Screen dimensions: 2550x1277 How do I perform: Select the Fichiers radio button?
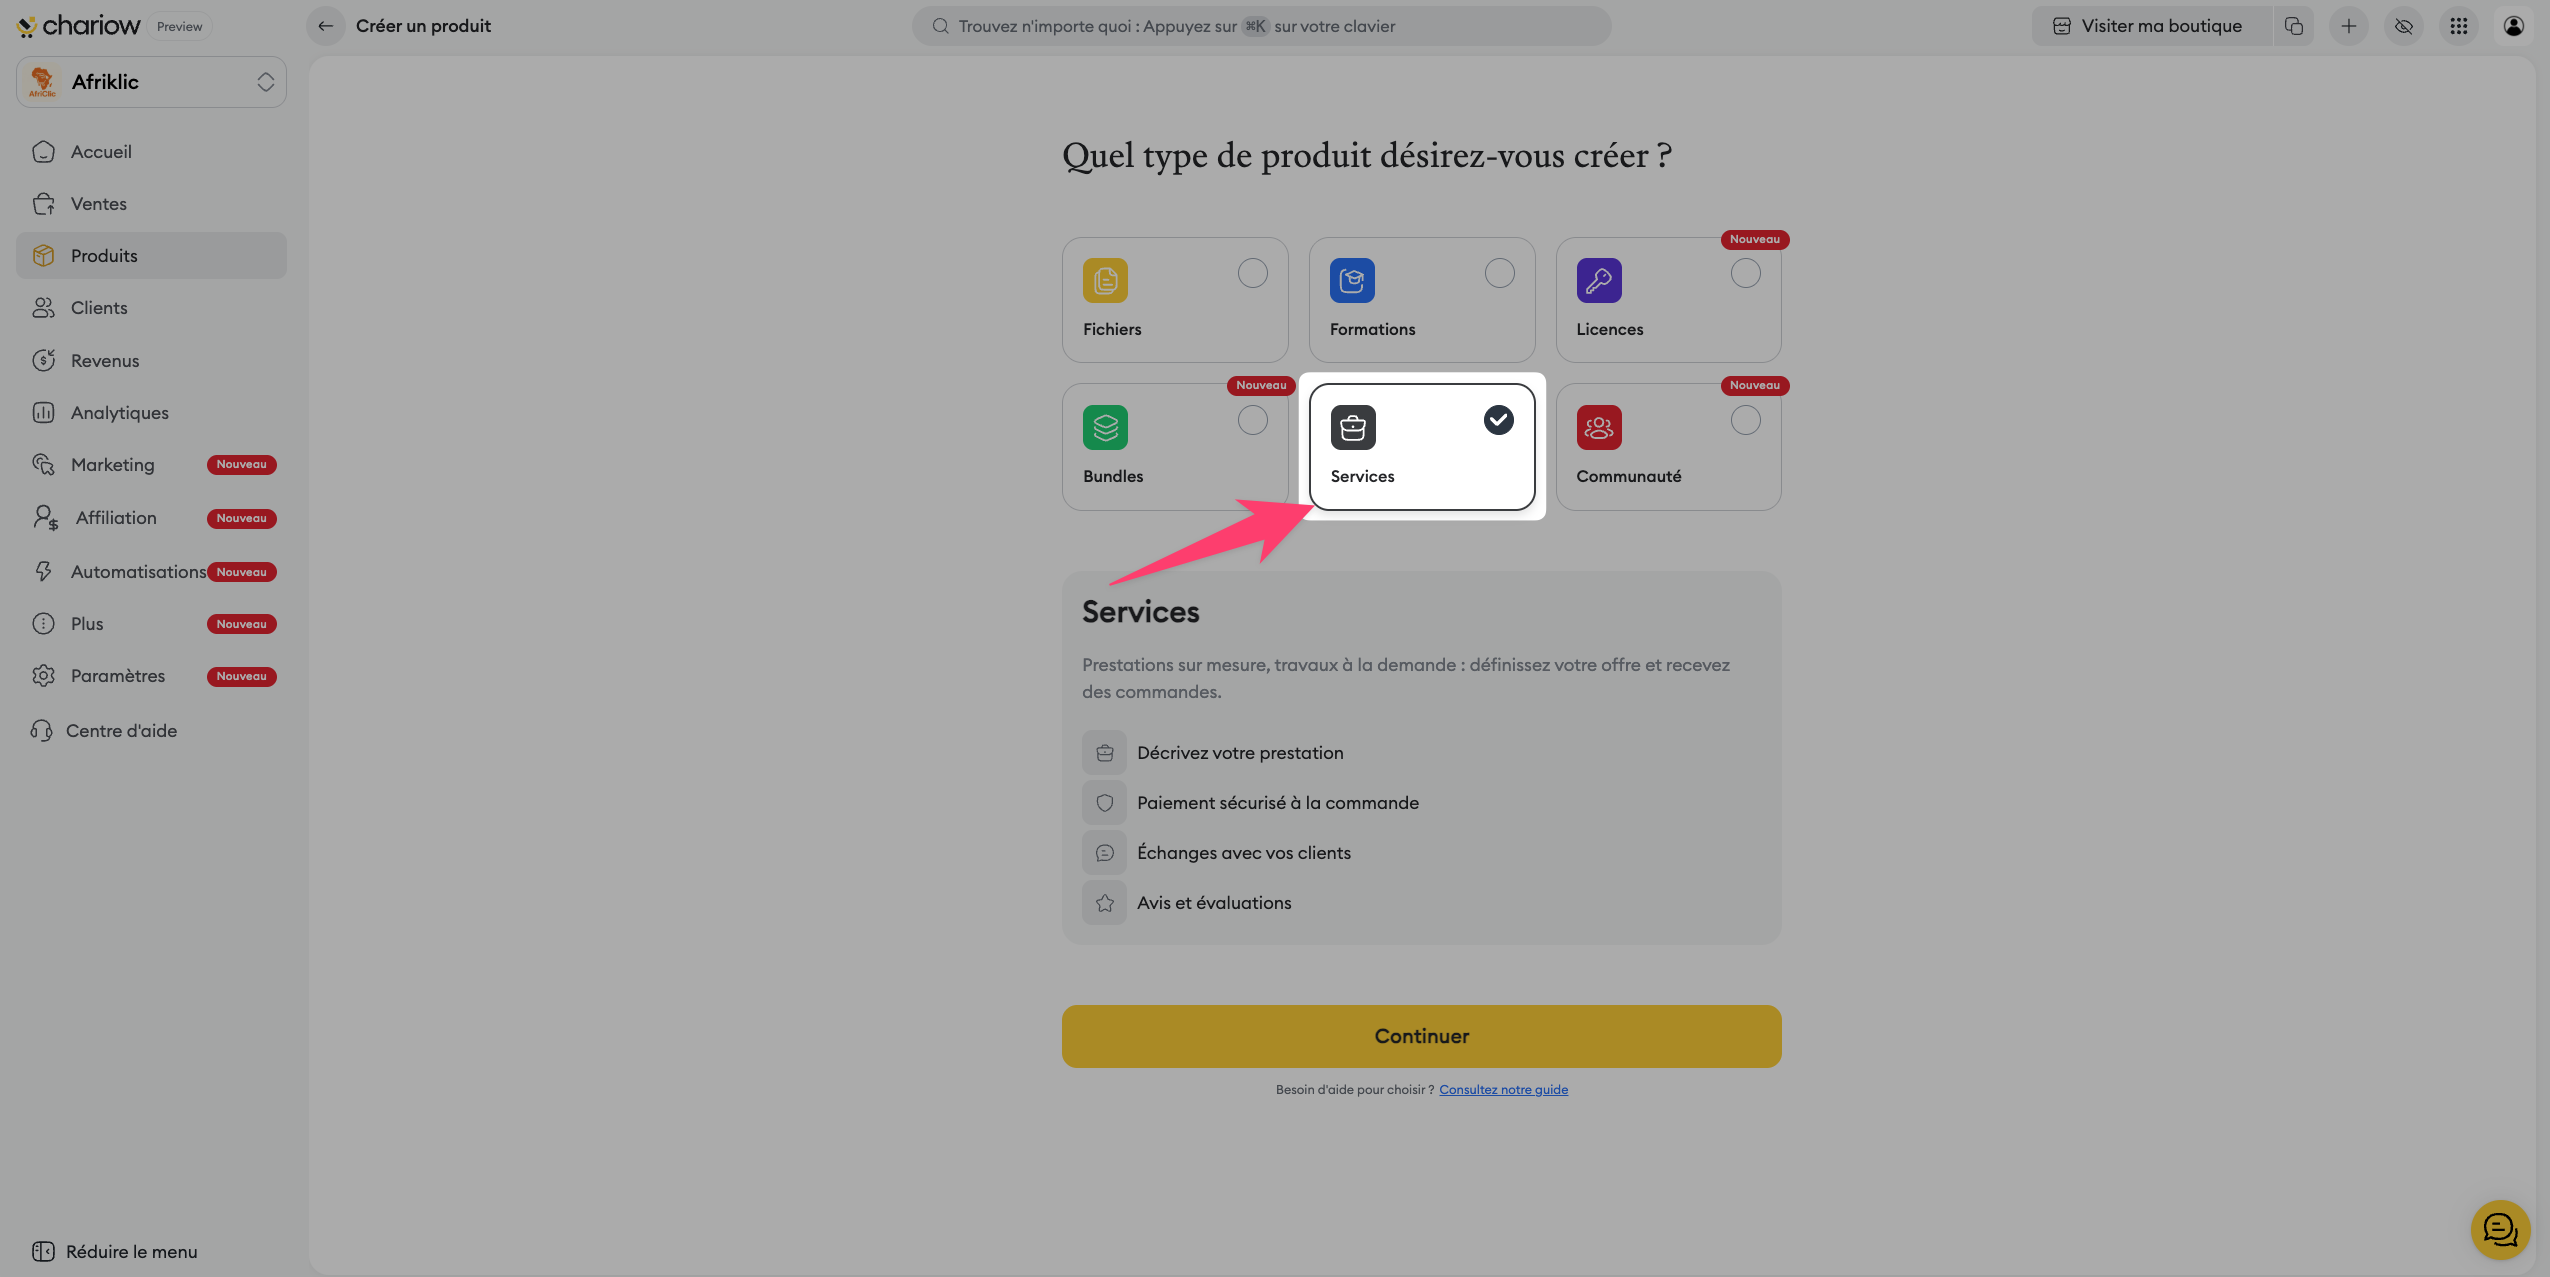click(x=1252, y=274)
